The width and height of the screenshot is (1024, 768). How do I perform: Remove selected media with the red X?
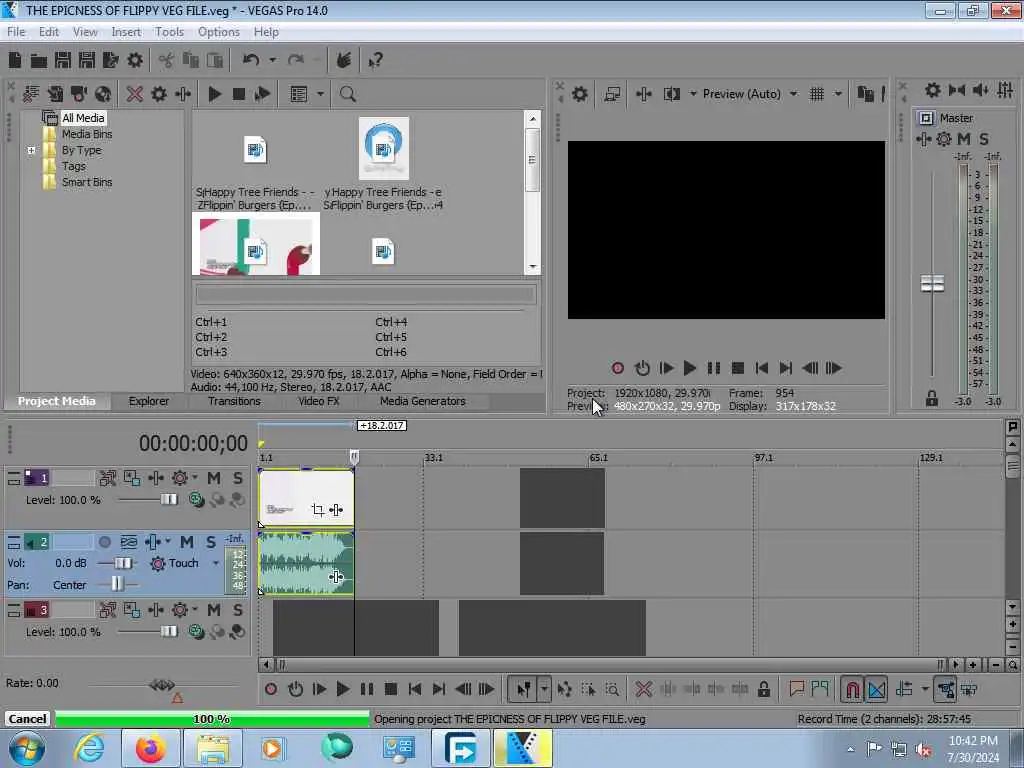[135, 94]
